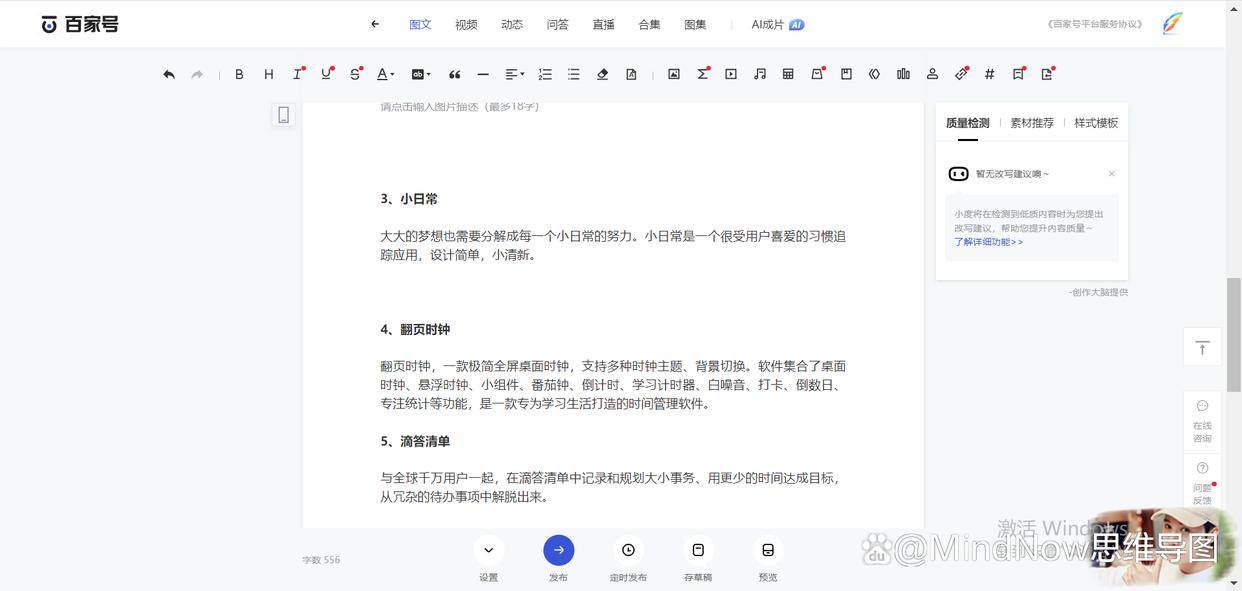Click the undo arrow in the toolbar
Image resolution: width=1242 pixels, height=591 pixels.
pos(169,74)
